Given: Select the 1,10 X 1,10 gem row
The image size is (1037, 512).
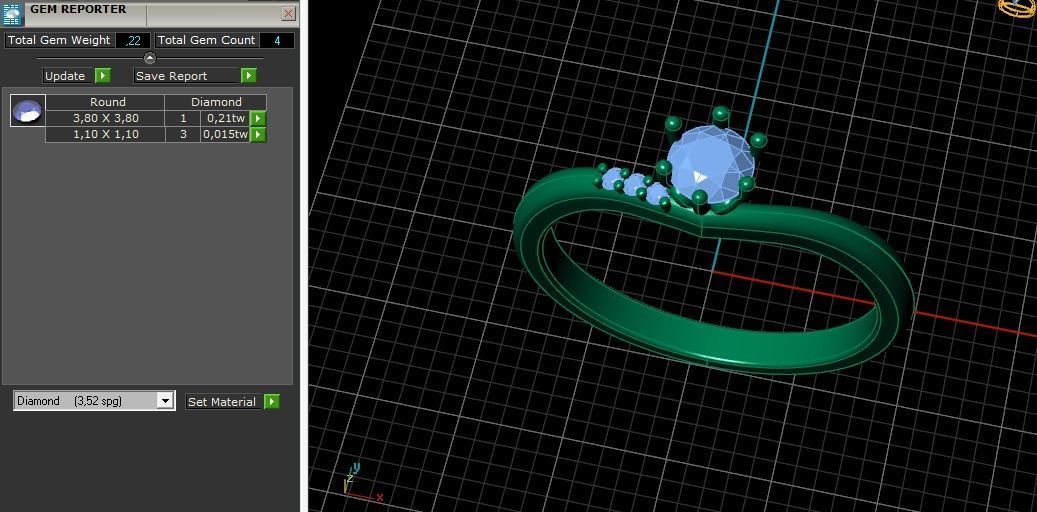Looking at the screenshot, I should click(156, 134).
